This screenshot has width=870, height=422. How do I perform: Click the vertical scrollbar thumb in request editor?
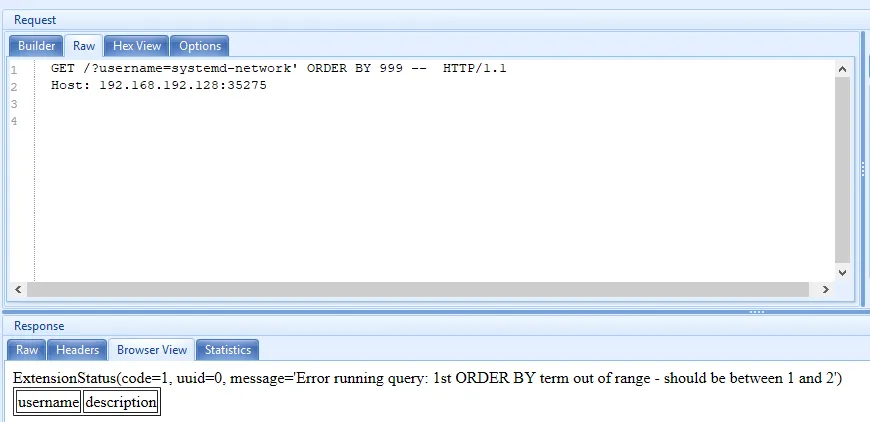(x=842, y=170)
